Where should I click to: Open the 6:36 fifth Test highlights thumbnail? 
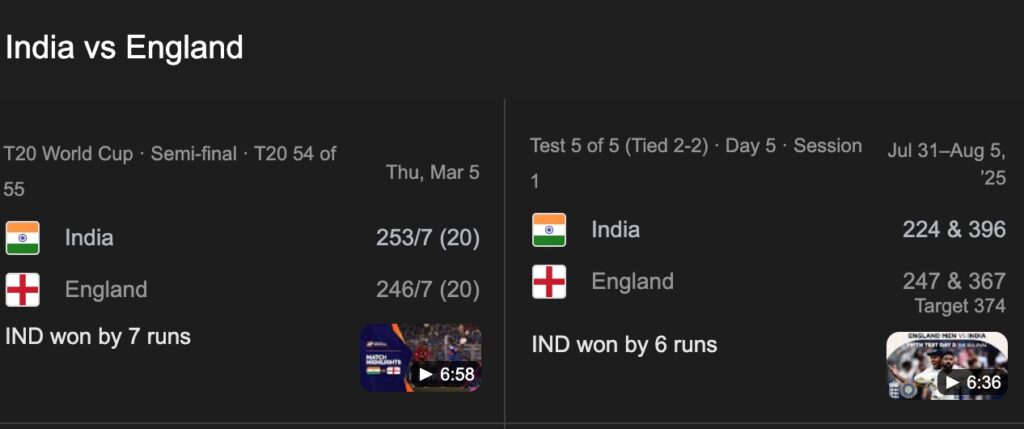click(946, 365)
